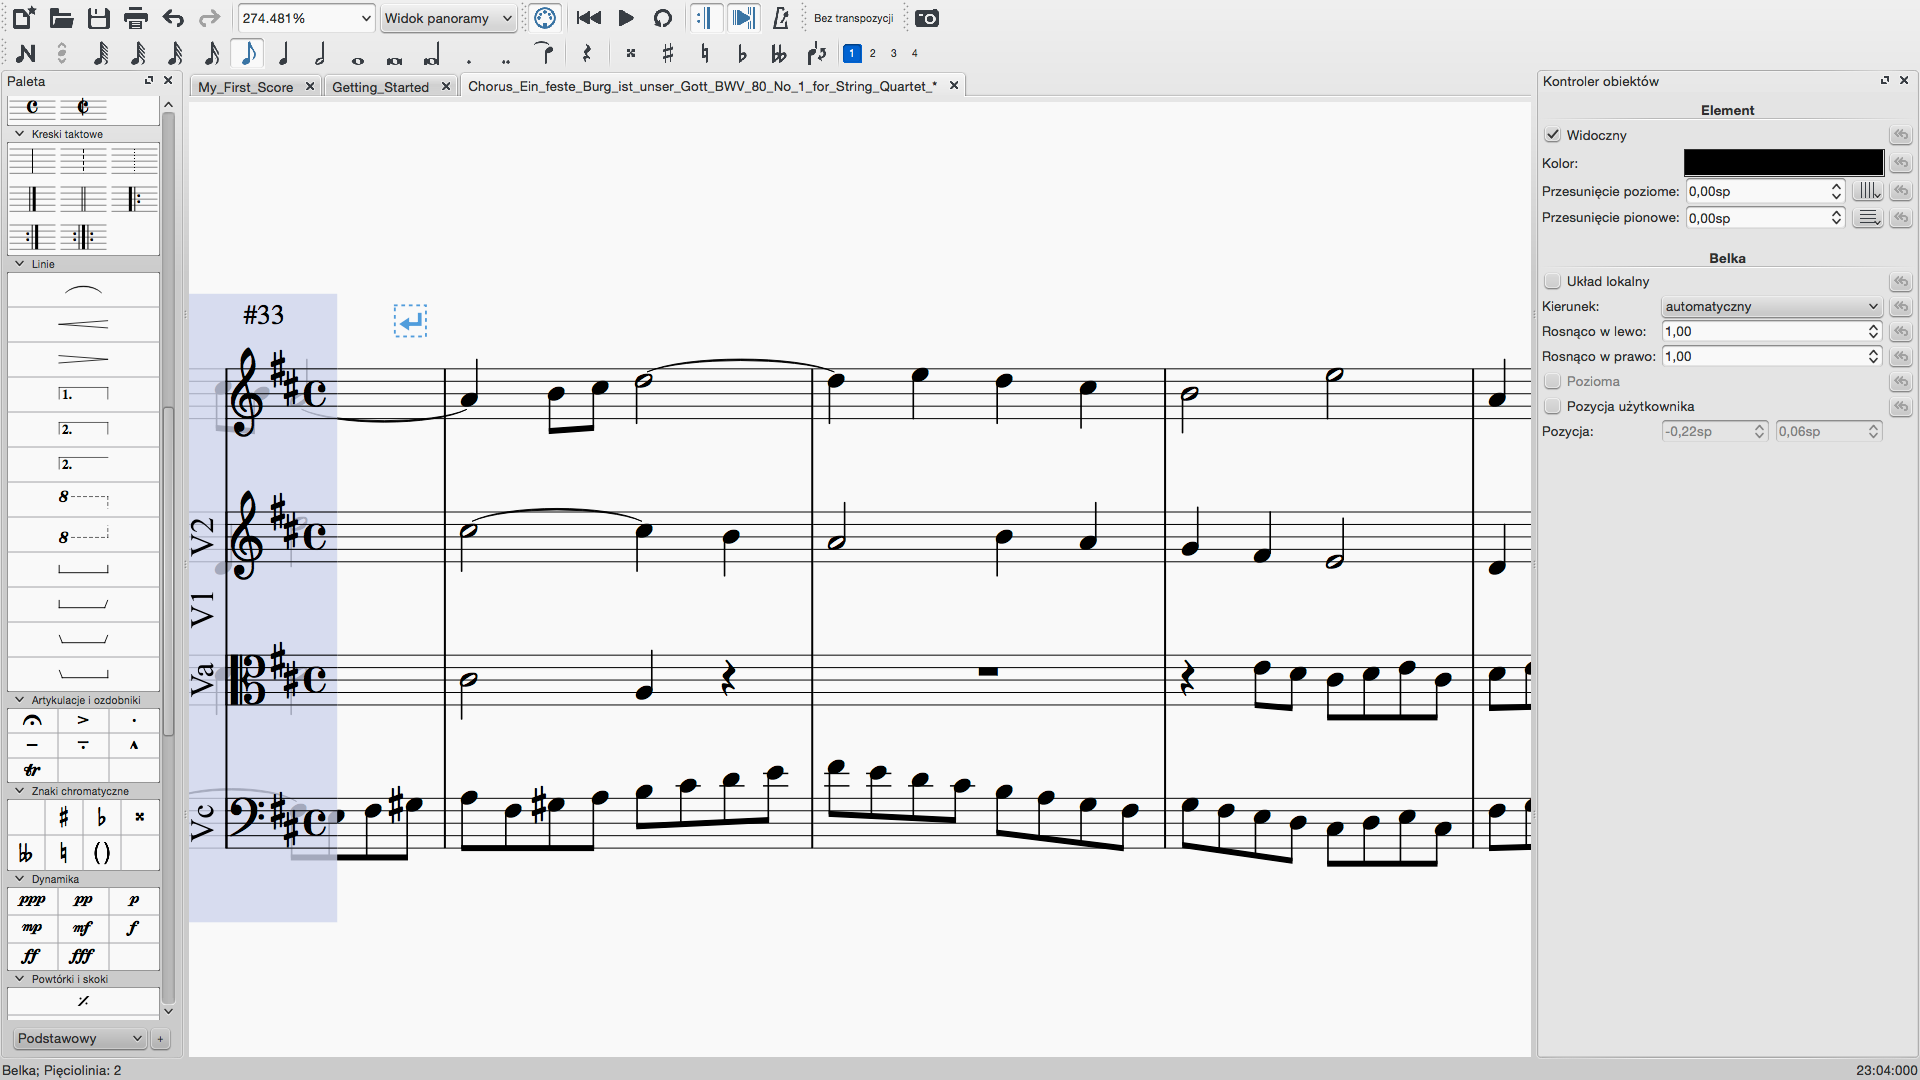The height and width of the screenshot is (1080, 1920).
Task: Start score playback
Action: [x=626, y=18]
